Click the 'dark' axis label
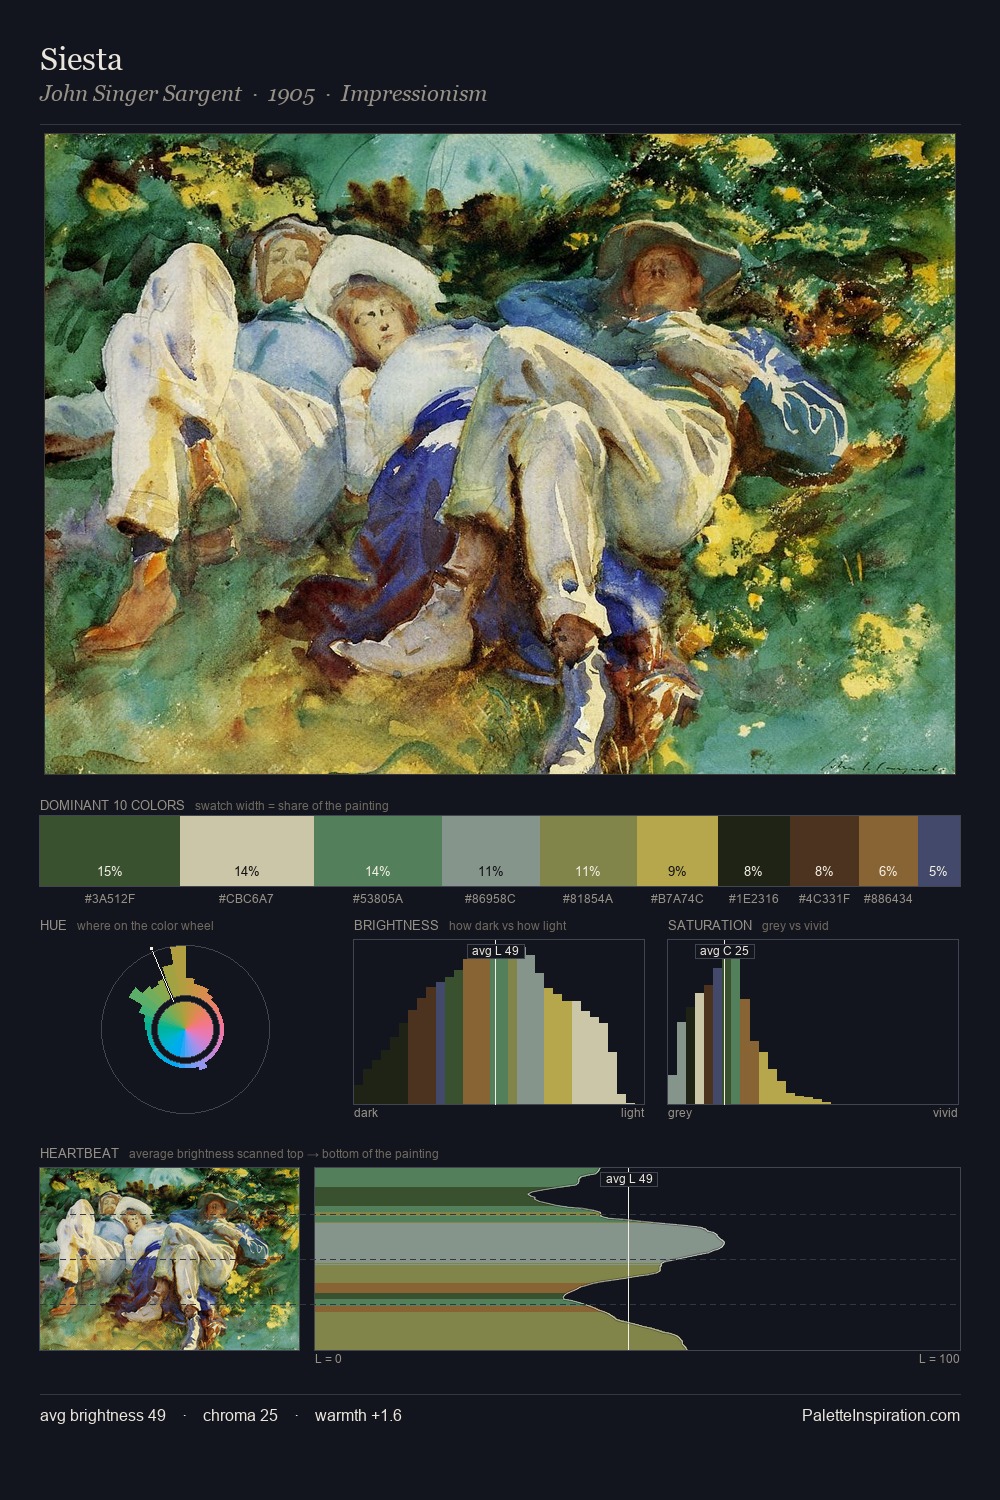The image size is (1000, 1500). pos(366,1113)
